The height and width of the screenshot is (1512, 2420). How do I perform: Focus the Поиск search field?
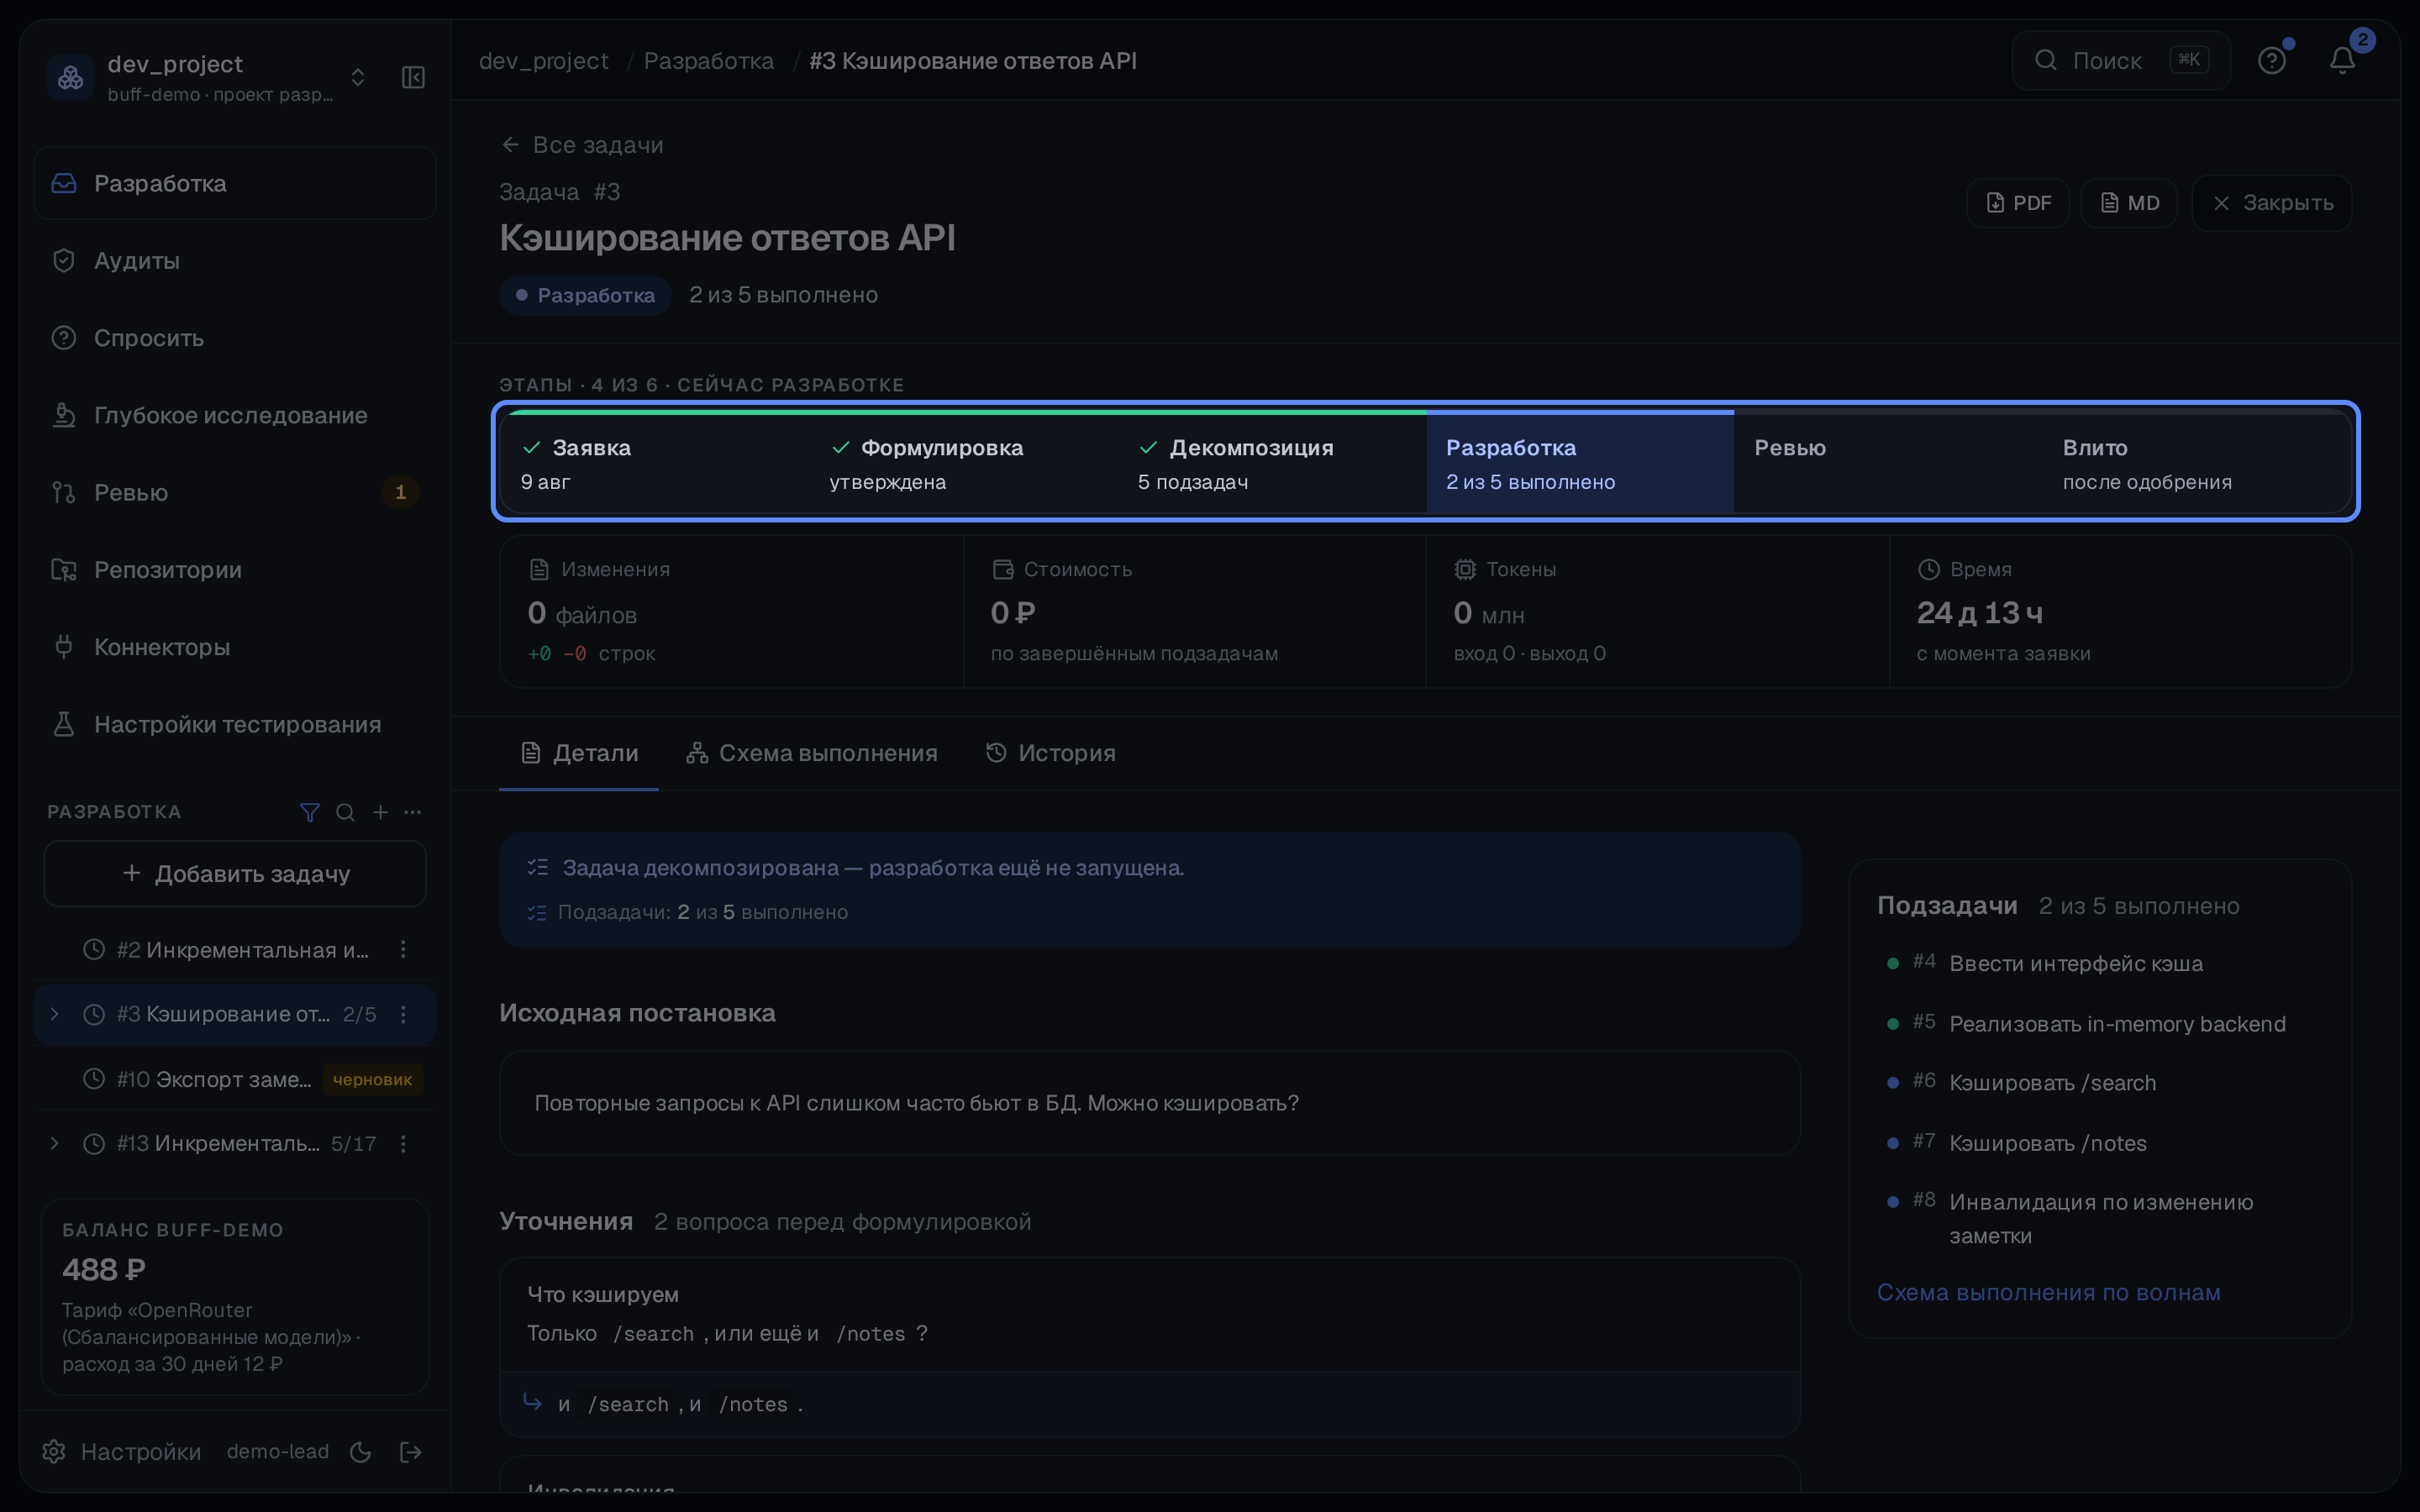tap(2121, 61)
